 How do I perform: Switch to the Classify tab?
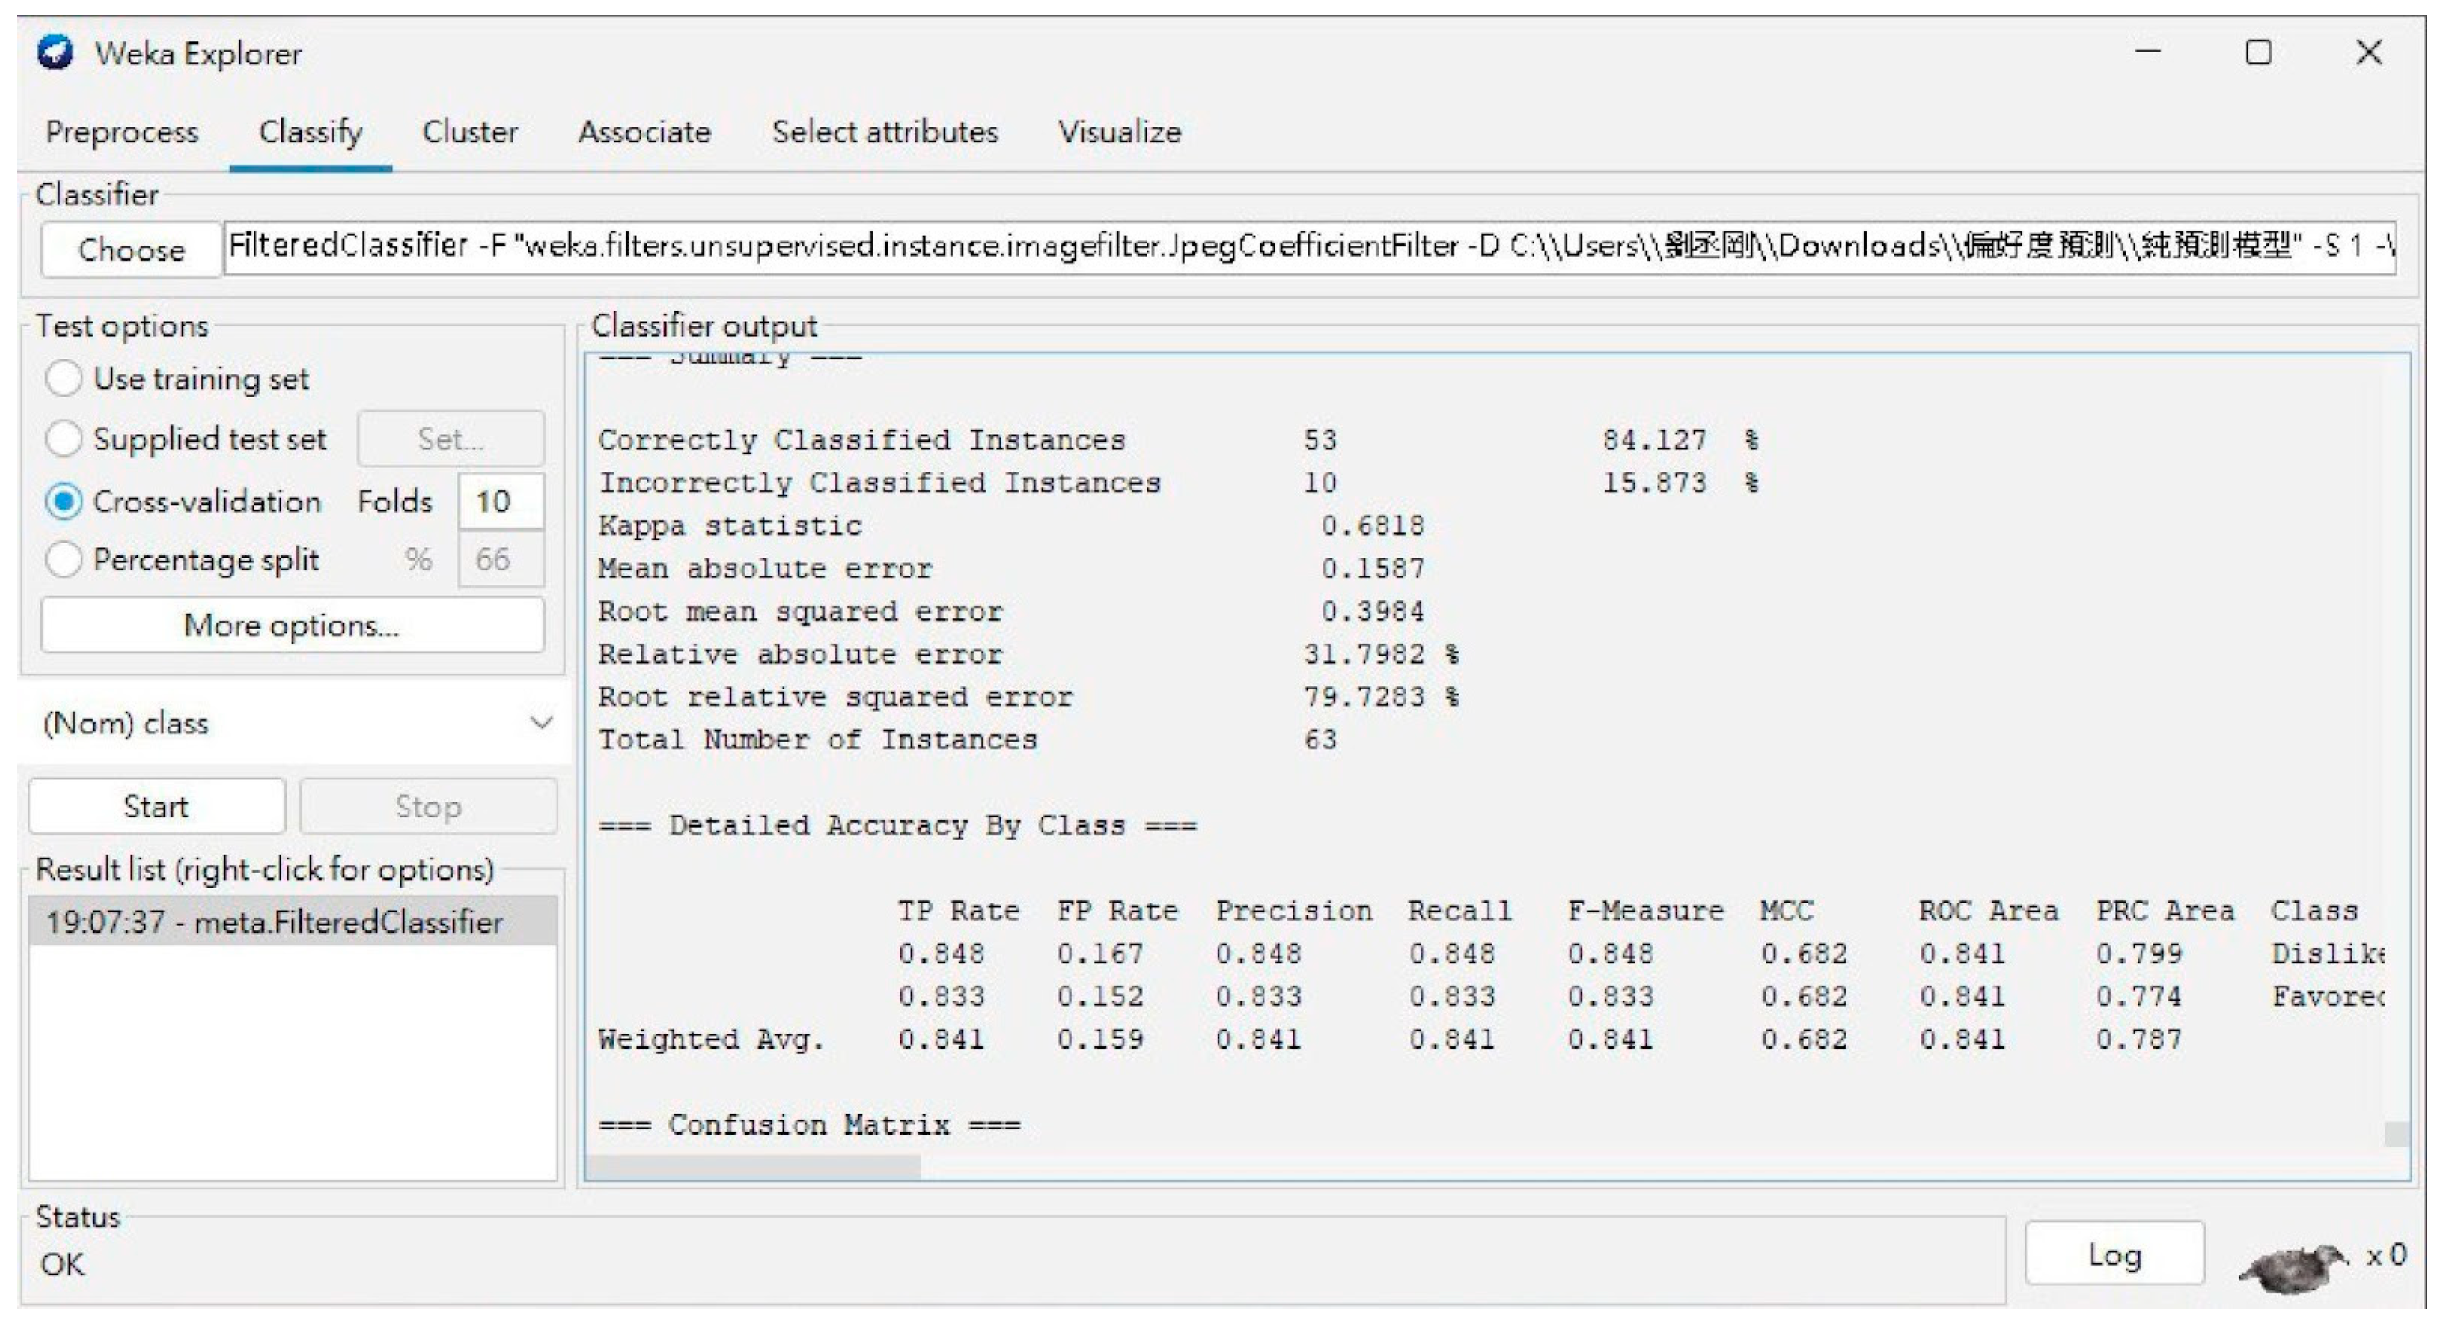click(x=310, y=132)
